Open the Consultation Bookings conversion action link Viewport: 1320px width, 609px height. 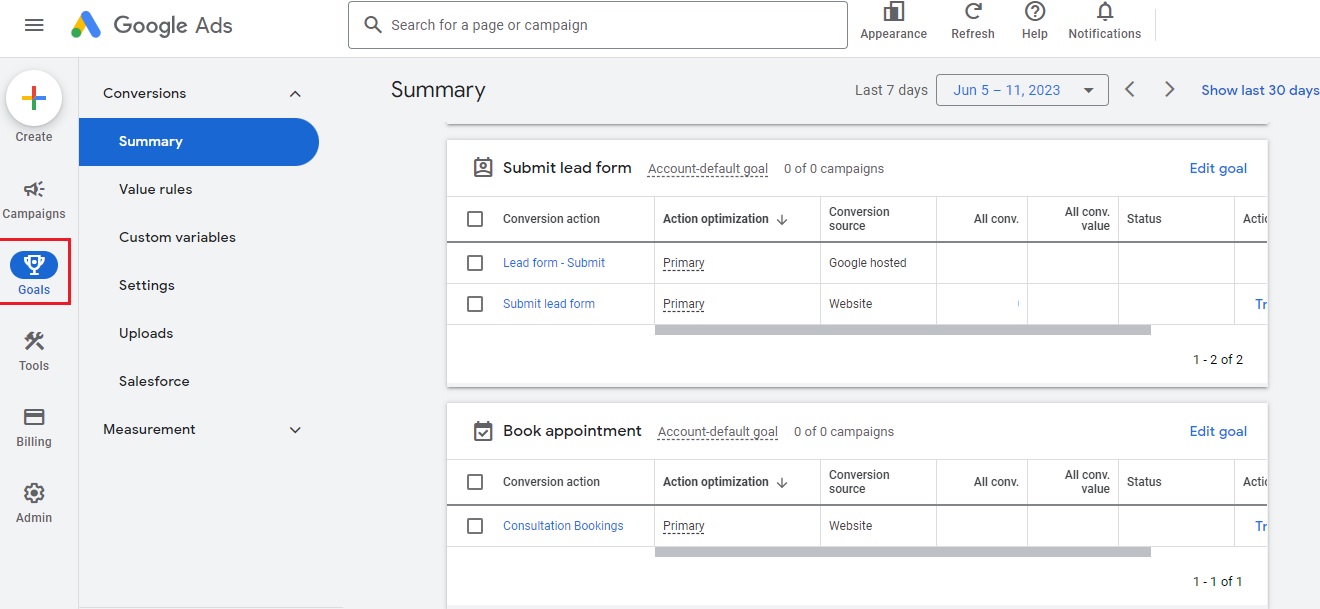pos(563,526)
